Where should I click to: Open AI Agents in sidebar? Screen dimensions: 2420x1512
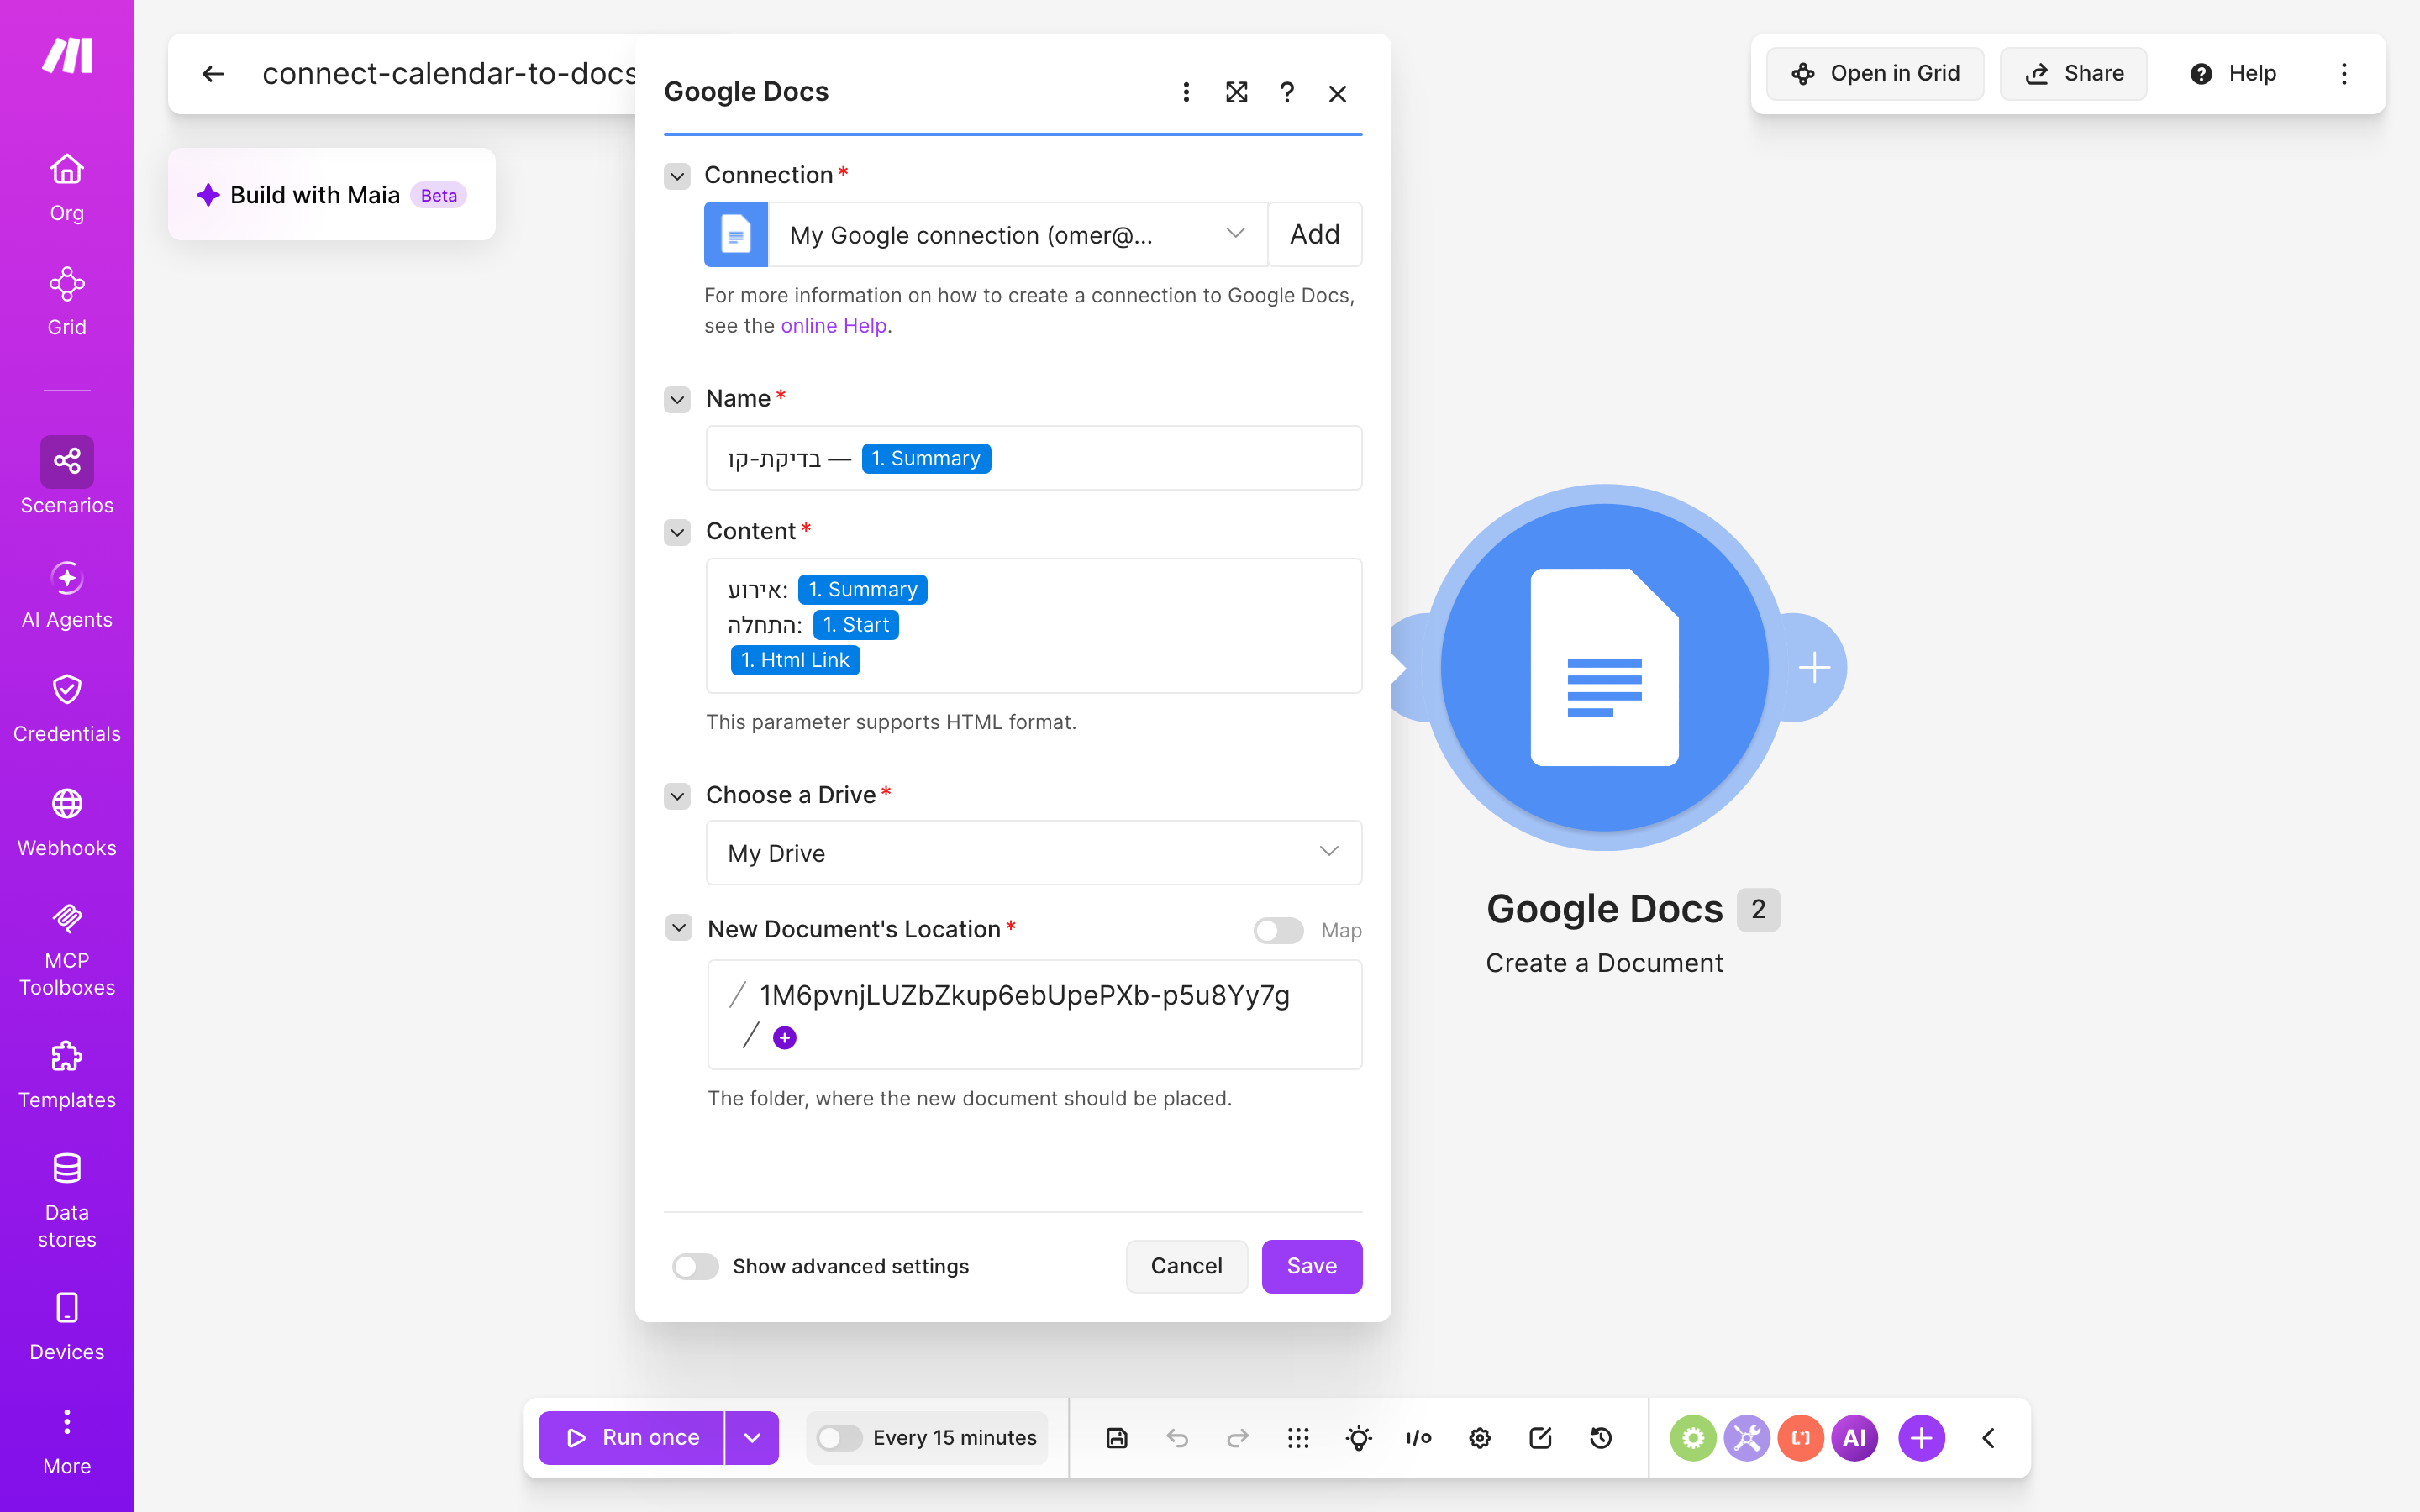[x=67, y=596]
